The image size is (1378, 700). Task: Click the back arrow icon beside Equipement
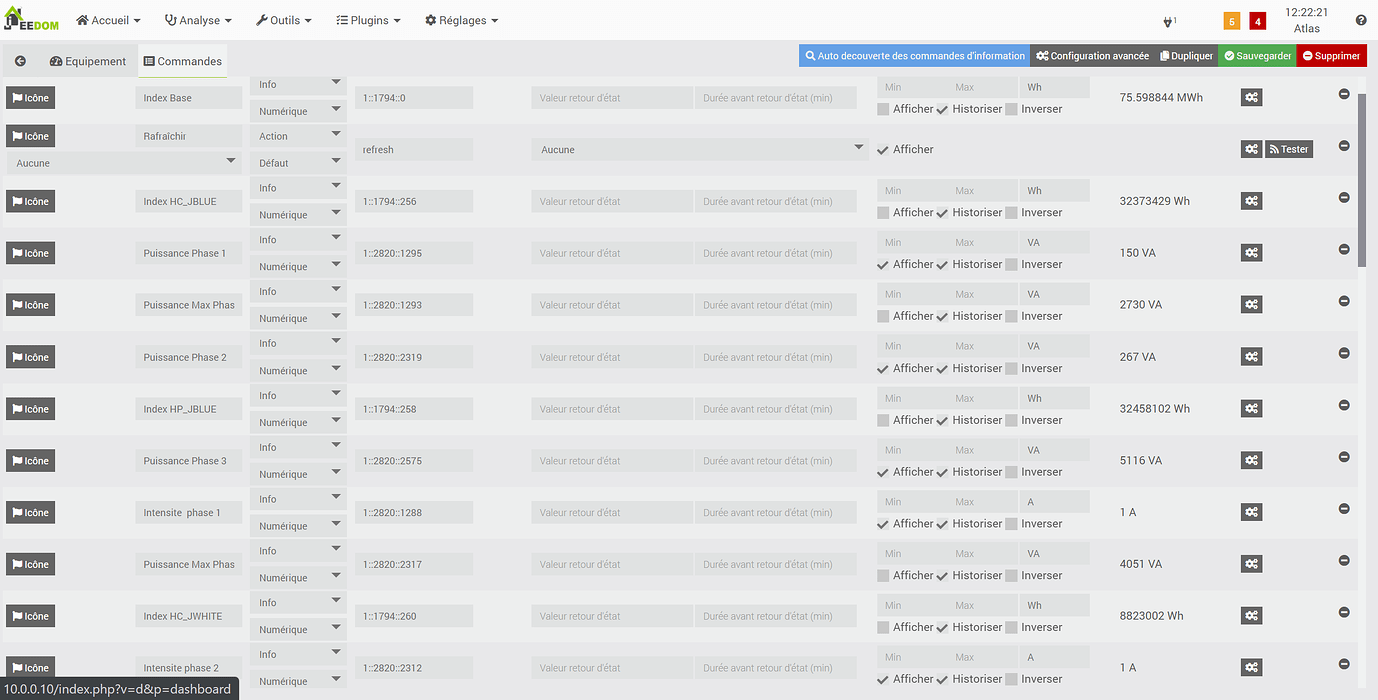[x=20, y=61]
